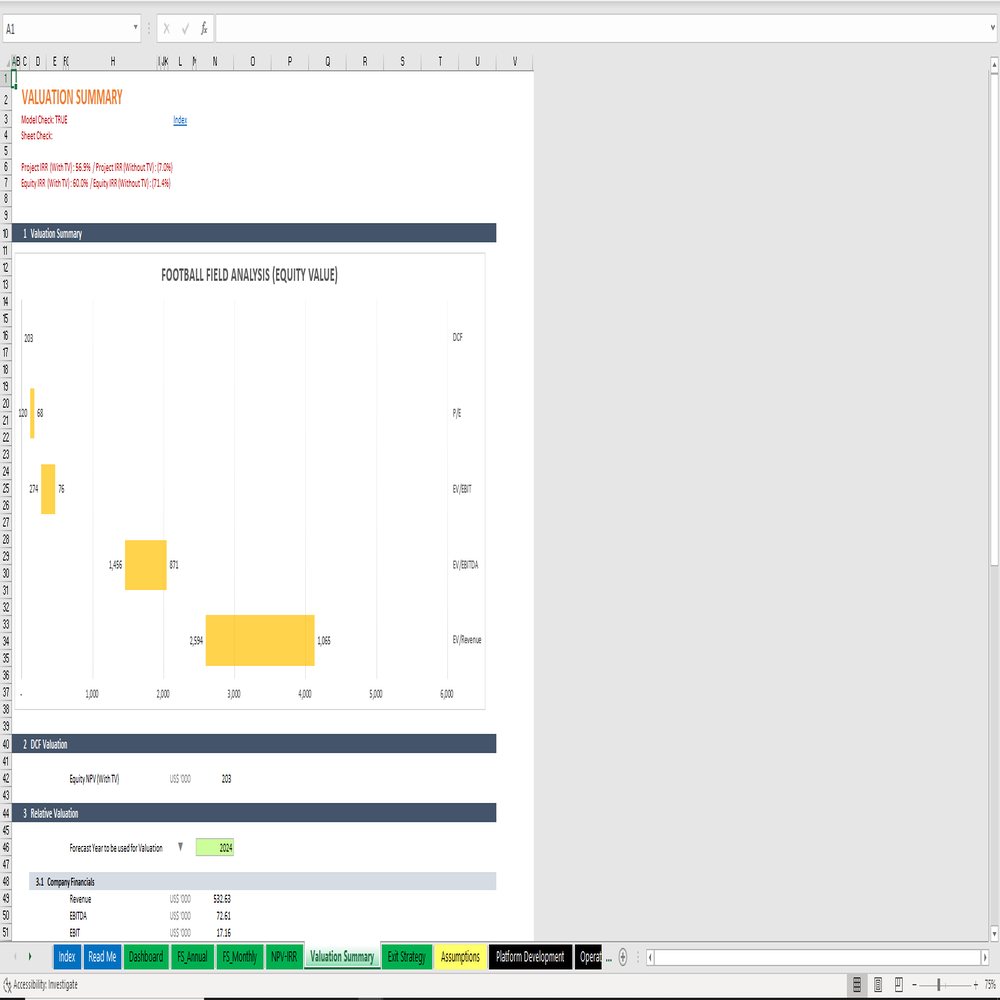Adjust the zoom slider handle
Viewport: 1000px width, 1000px height.
pos(939,985)
